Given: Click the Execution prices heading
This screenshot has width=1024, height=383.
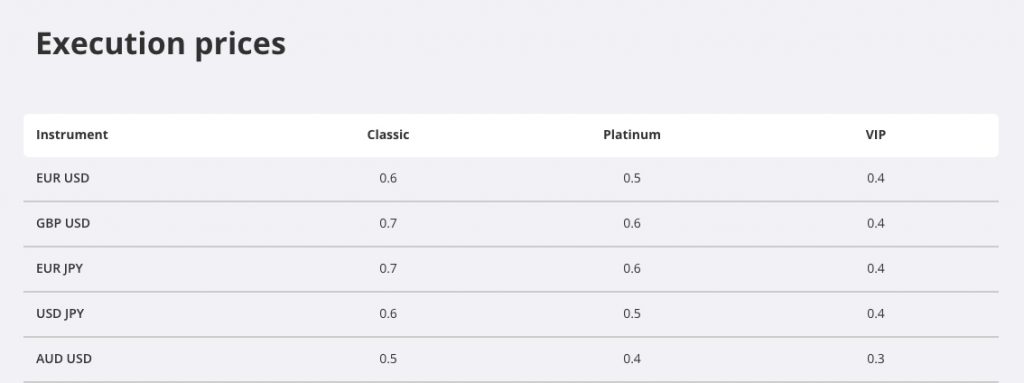Looking at the screenshot, I should (x=161, y=44).
